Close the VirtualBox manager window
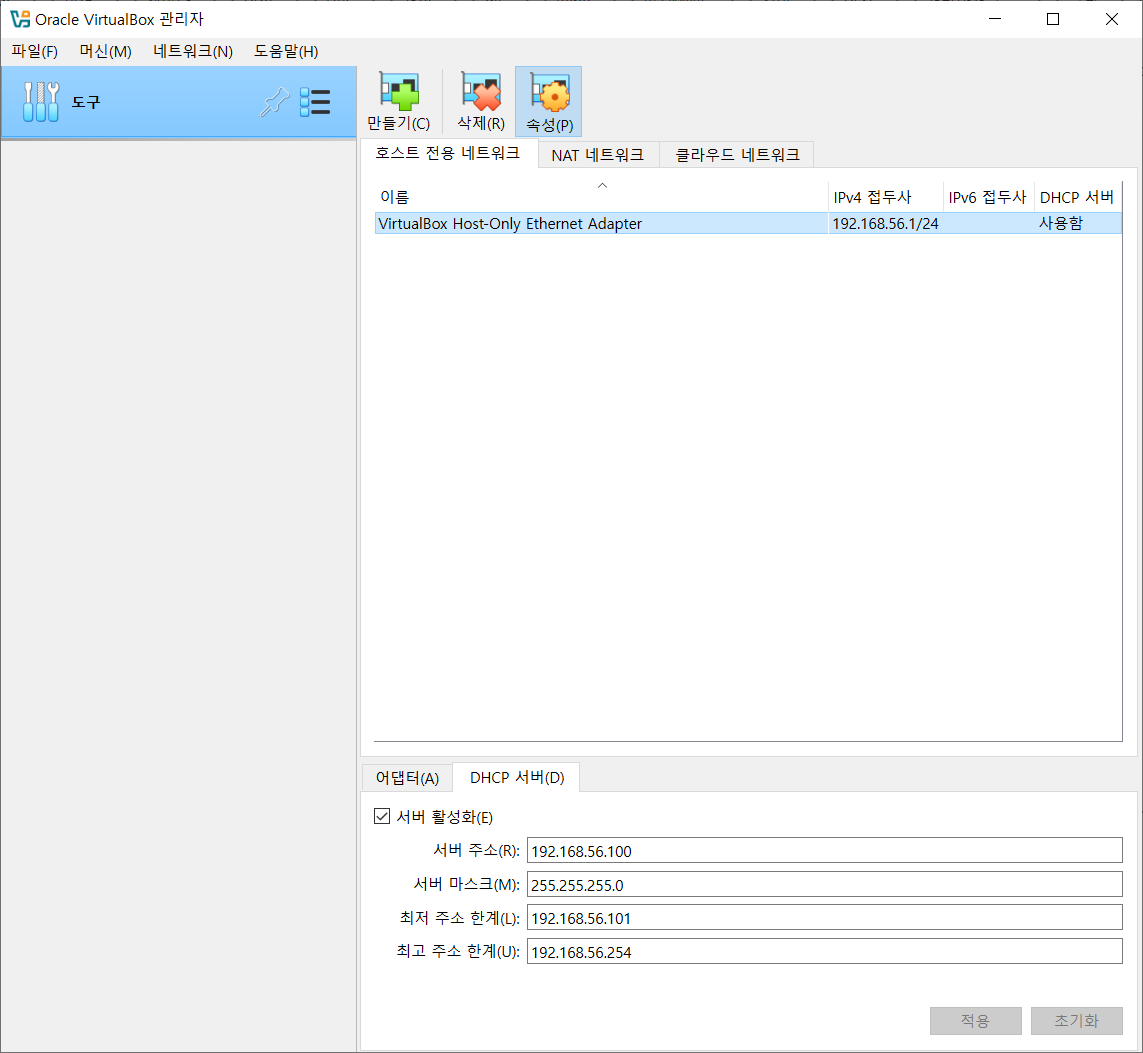 coord(1112,19)
